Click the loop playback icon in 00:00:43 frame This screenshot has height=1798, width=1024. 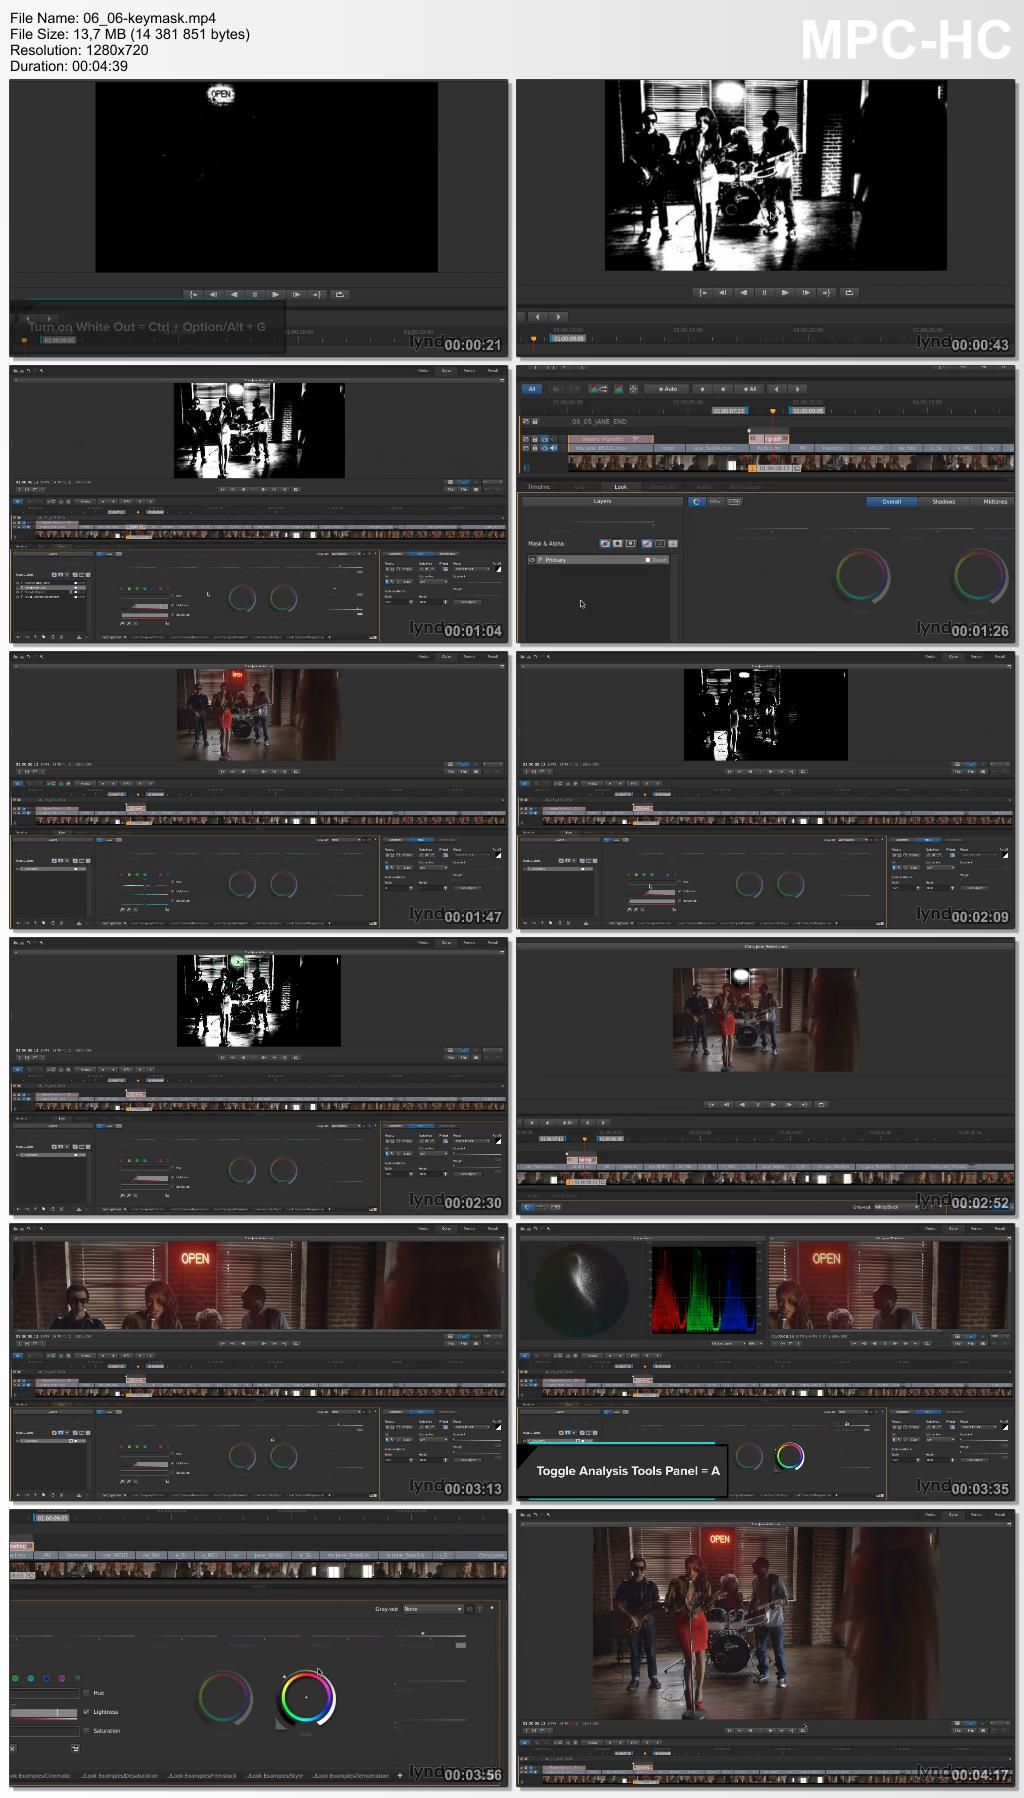point(850,293)
